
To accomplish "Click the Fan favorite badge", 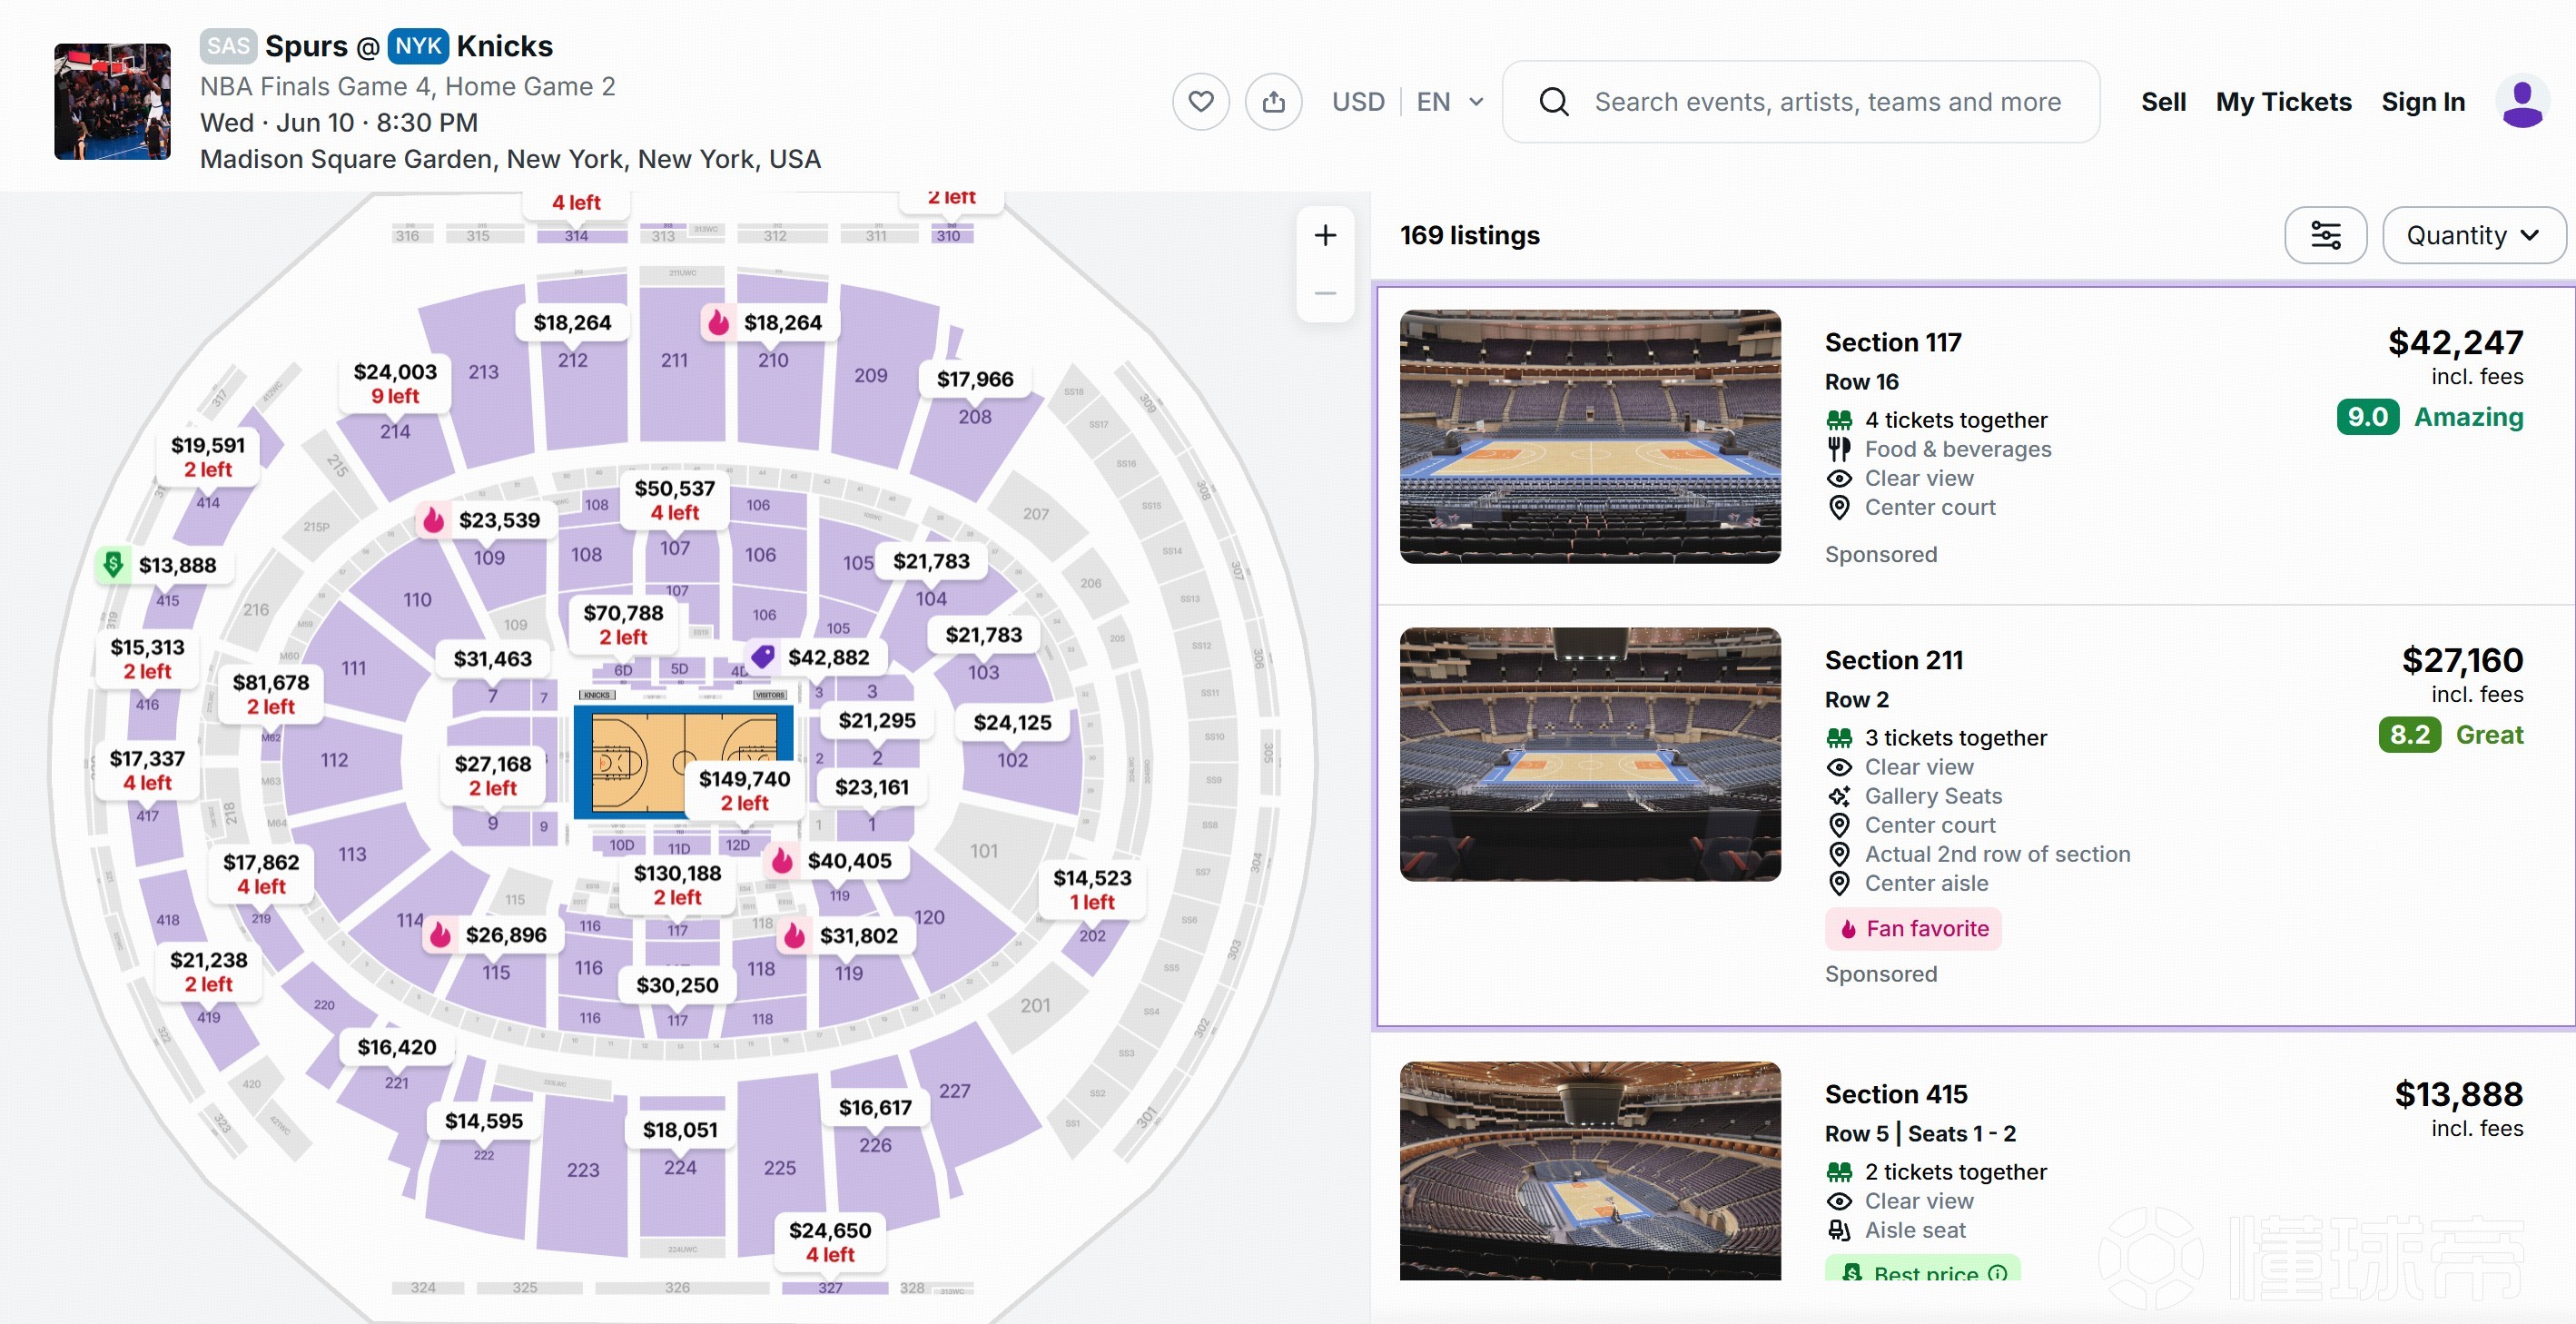I will pyautogui.click(x=1912, y=929).
